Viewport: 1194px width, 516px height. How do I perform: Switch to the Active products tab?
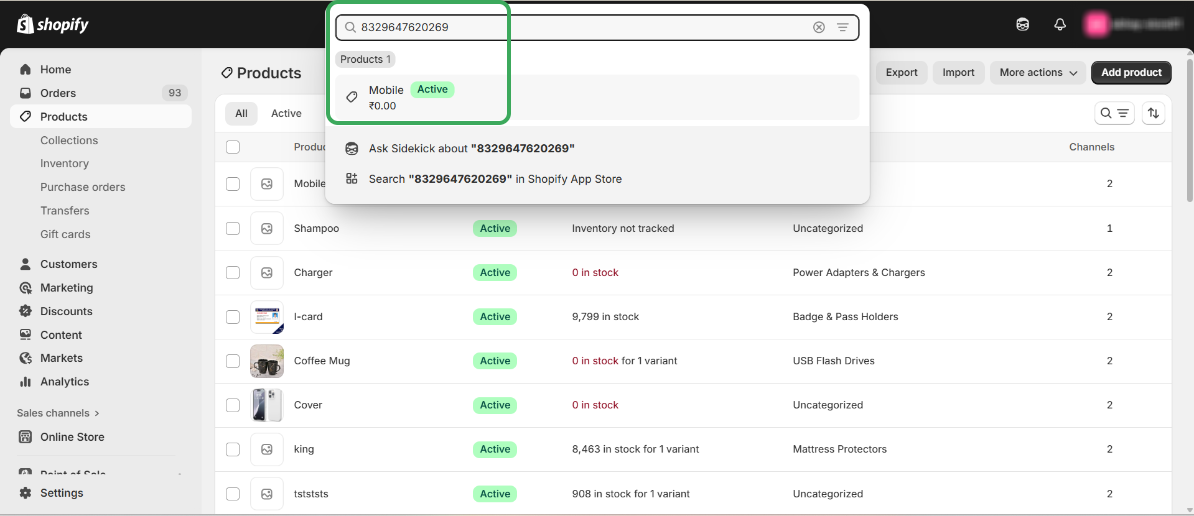click(286, 113)
